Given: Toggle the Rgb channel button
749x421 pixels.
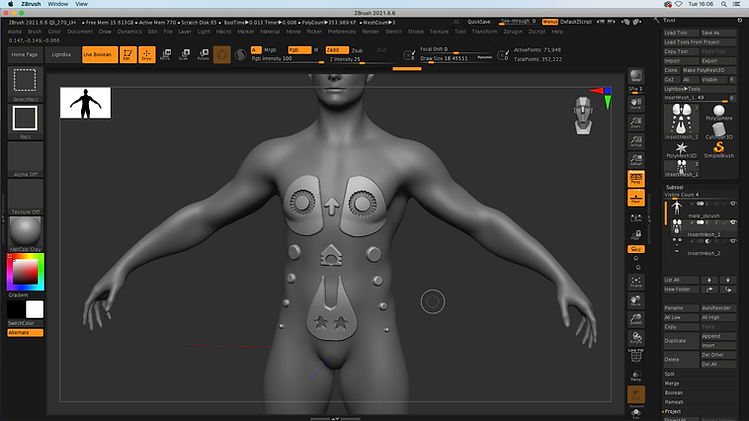Looking at the screenshot, I should coord(300,50).
